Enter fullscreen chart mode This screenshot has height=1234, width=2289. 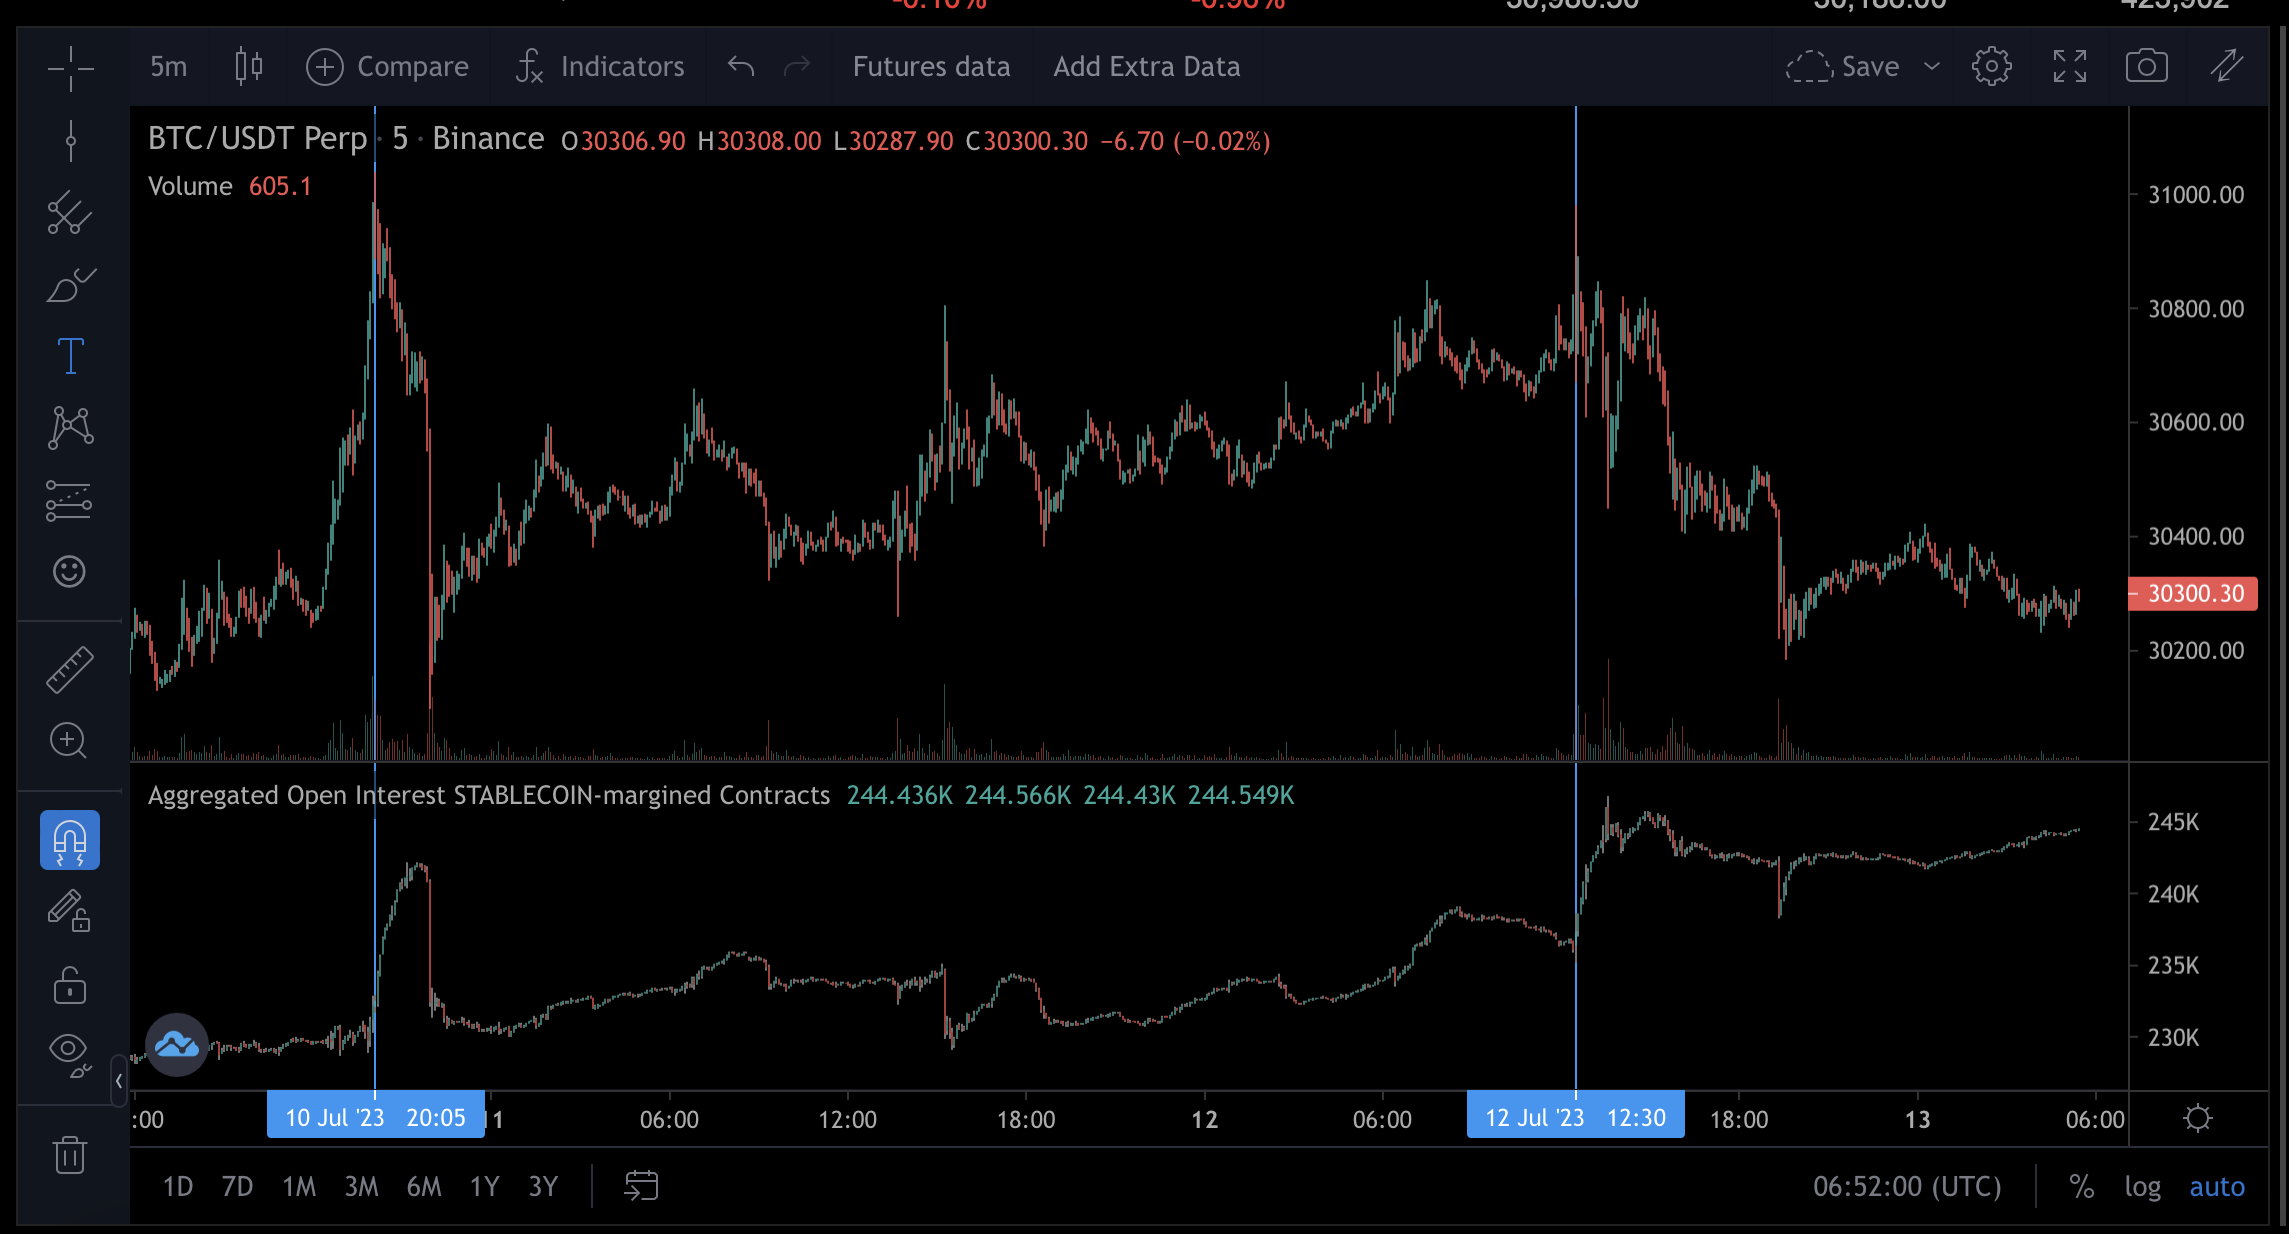coord(2069,67)
